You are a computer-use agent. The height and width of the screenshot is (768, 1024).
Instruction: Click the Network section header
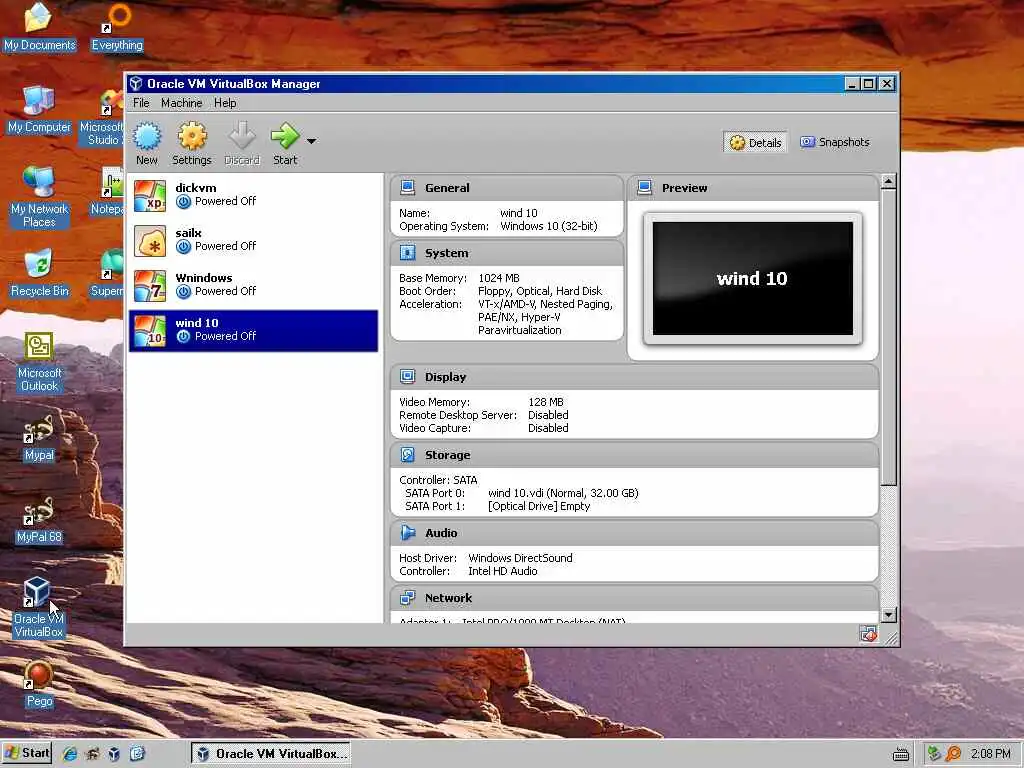coord(635,598)
